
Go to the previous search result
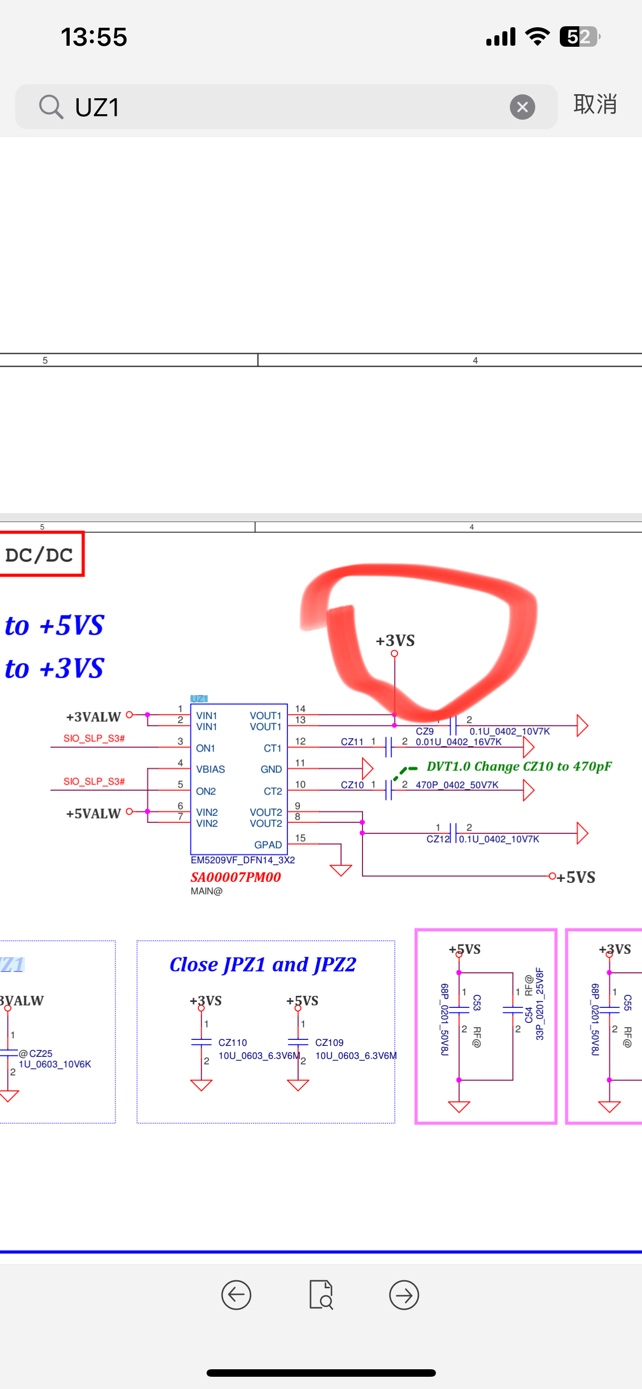click(x=236, y=1295)
